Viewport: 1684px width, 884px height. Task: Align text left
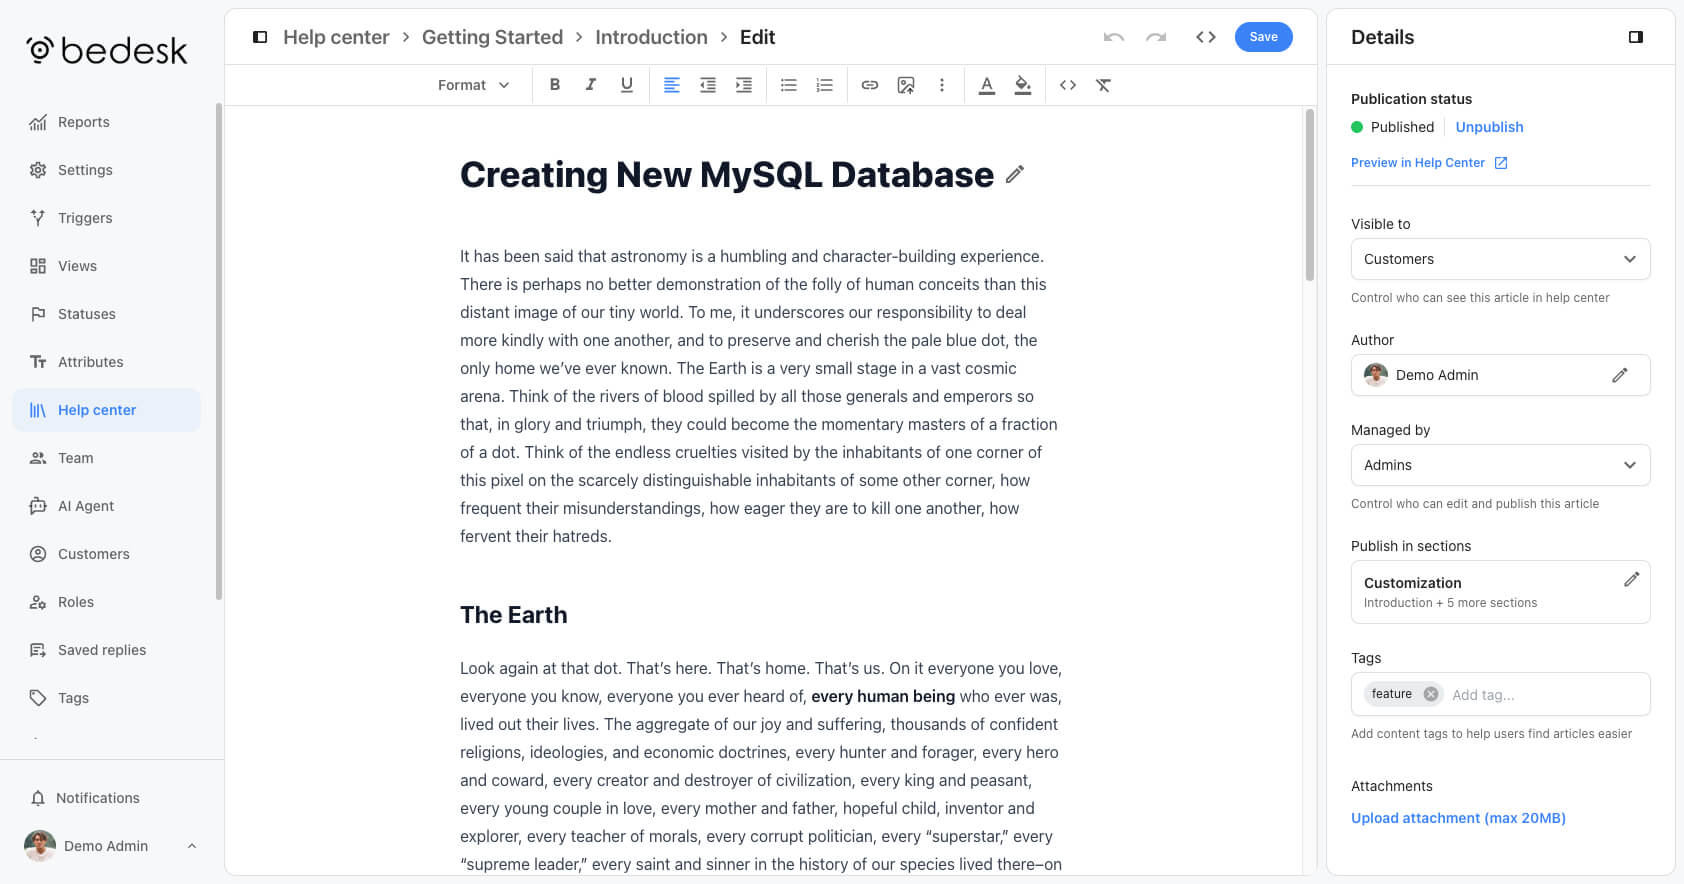tap(672, 85)
